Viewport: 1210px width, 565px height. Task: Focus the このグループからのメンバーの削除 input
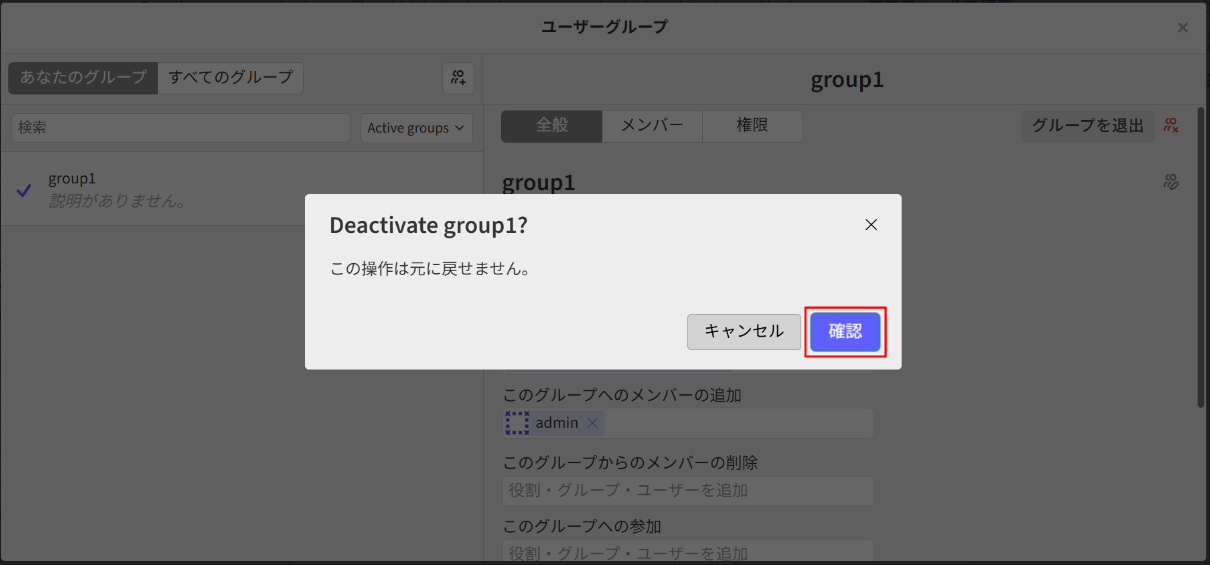tap(687, 491)
